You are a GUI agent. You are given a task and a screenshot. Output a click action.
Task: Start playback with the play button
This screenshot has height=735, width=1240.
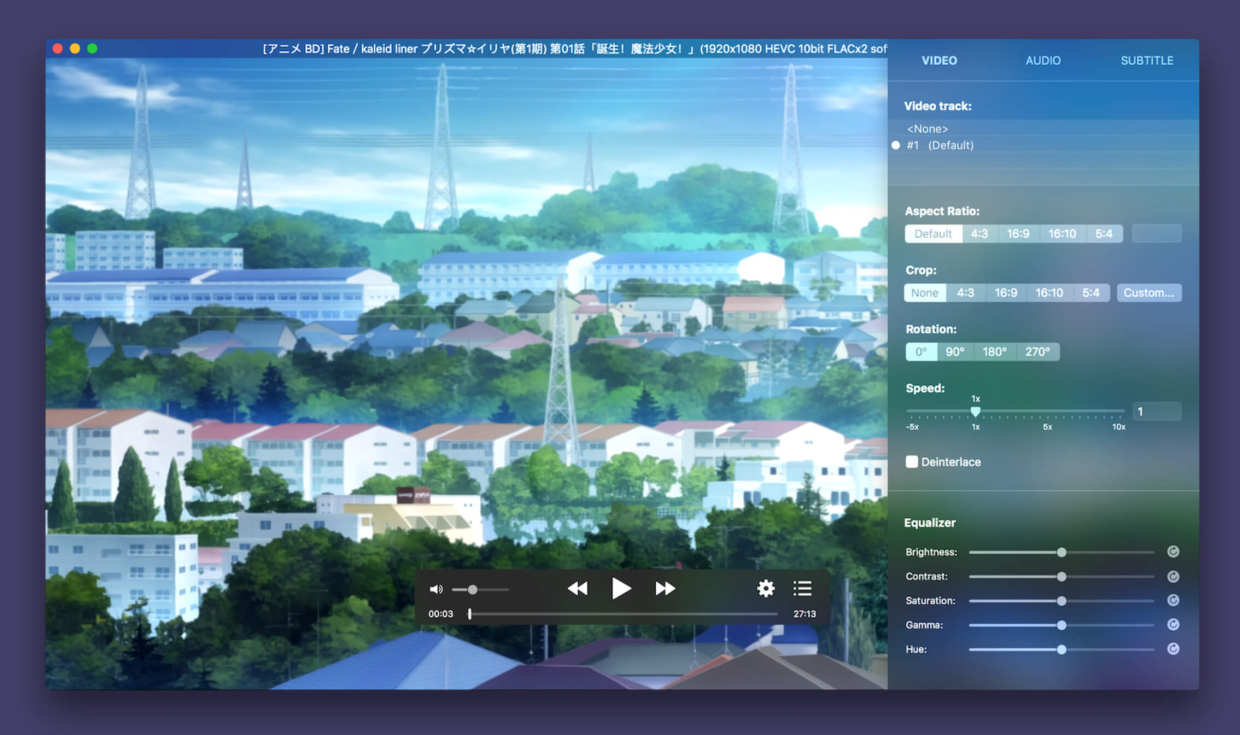tap(621, 589)
